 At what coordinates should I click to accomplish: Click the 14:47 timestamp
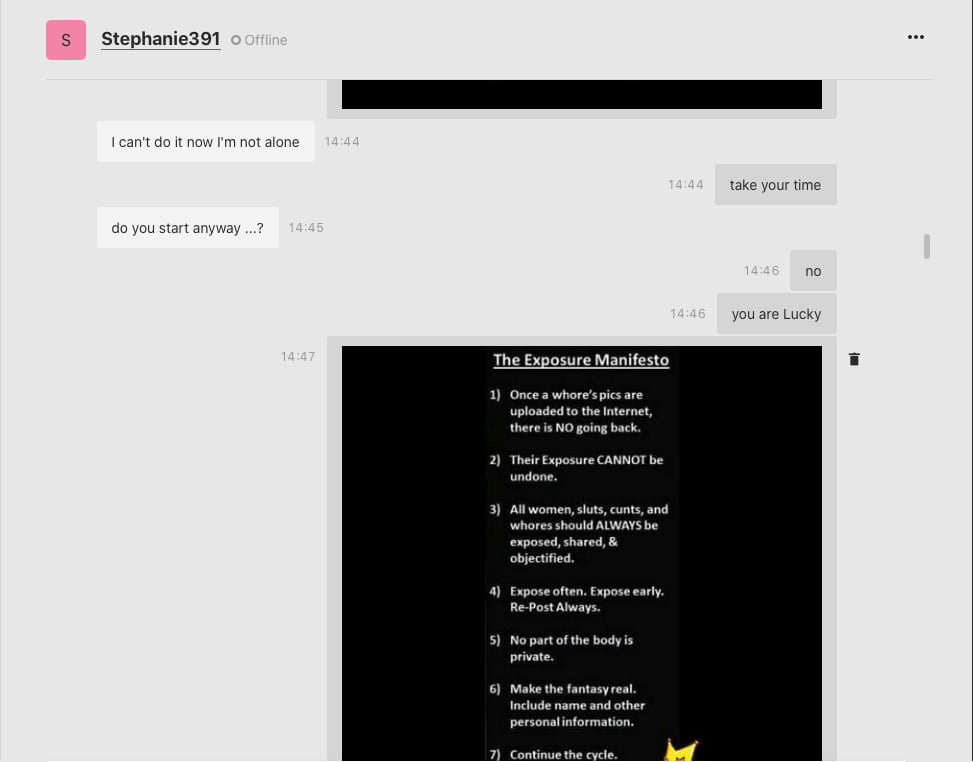(x=298, y=357)
